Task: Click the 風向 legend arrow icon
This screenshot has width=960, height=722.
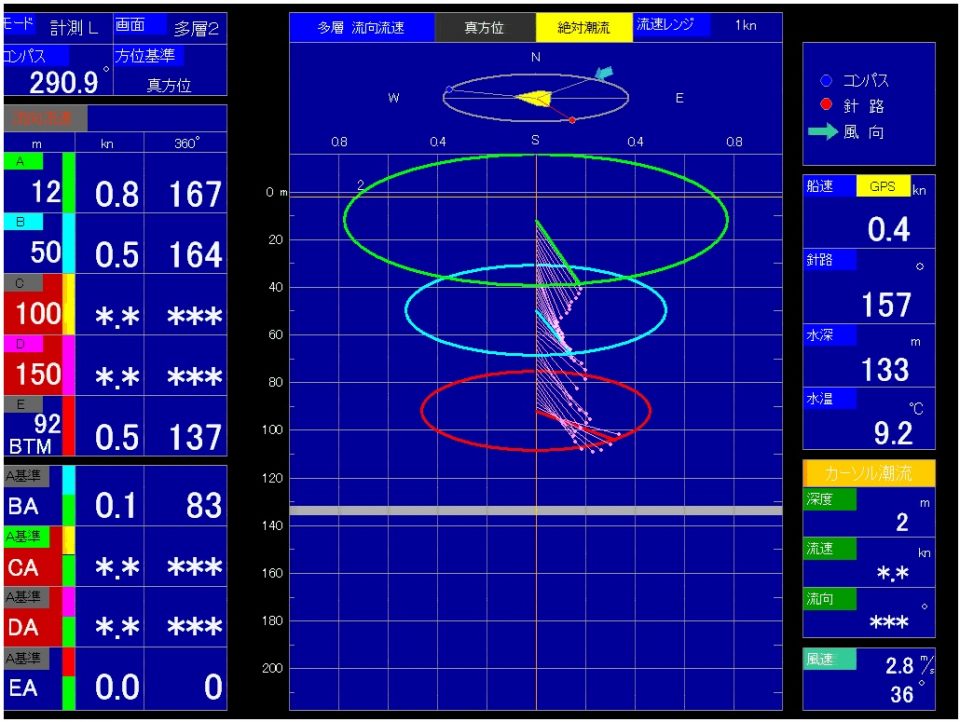Action: coord(823,131)
